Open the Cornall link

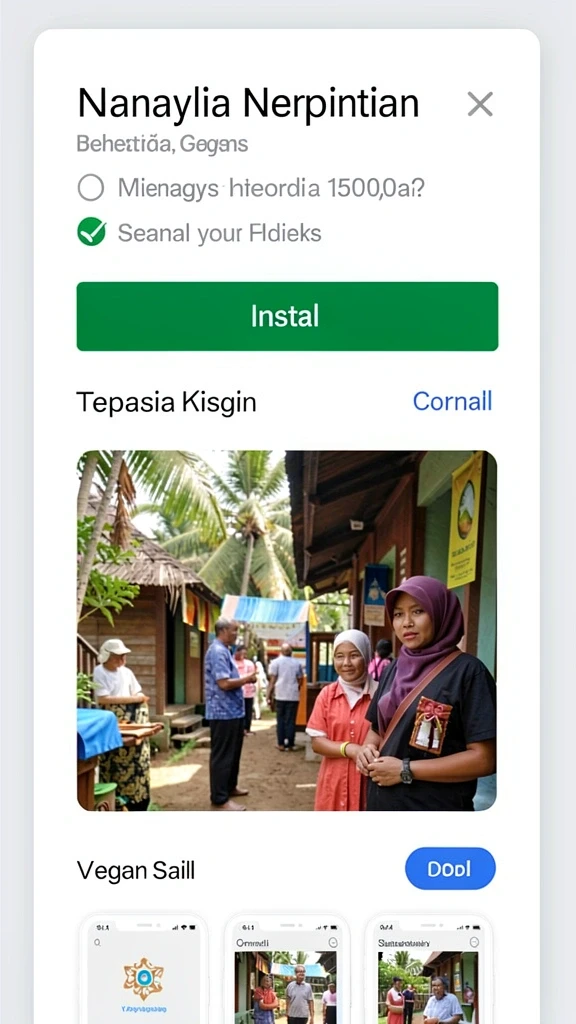click(452, 401)
